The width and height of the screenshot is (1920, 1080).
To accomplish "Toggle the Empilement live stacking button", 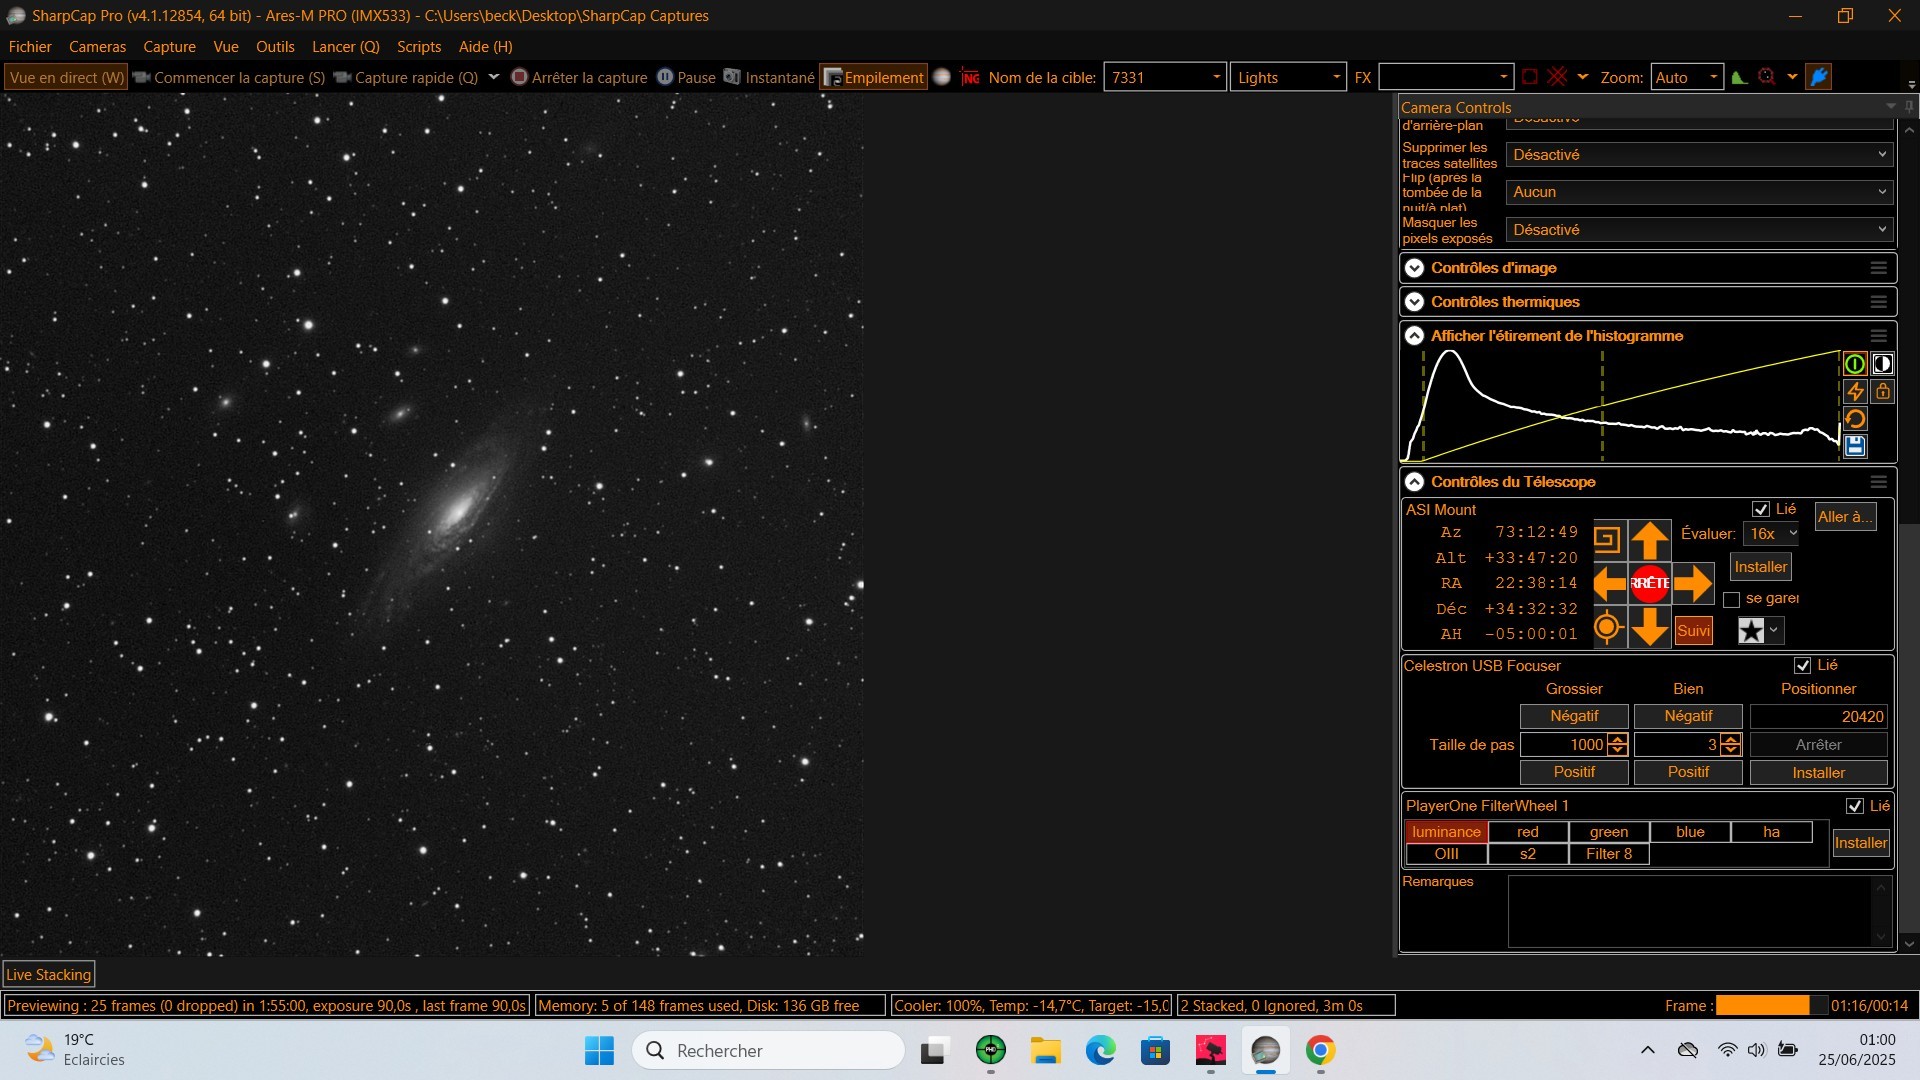I will tap(873, 77).
